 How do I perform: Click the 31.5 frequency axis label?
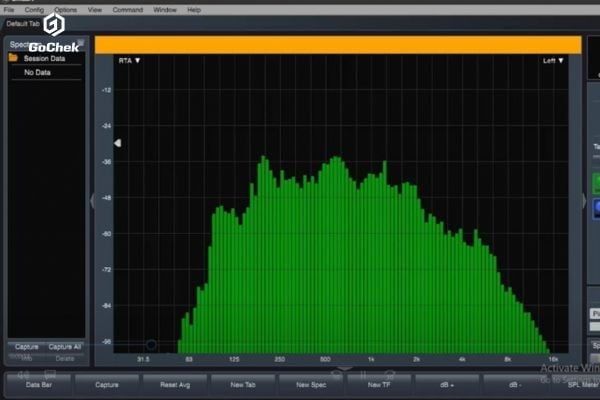click(143, 359)
